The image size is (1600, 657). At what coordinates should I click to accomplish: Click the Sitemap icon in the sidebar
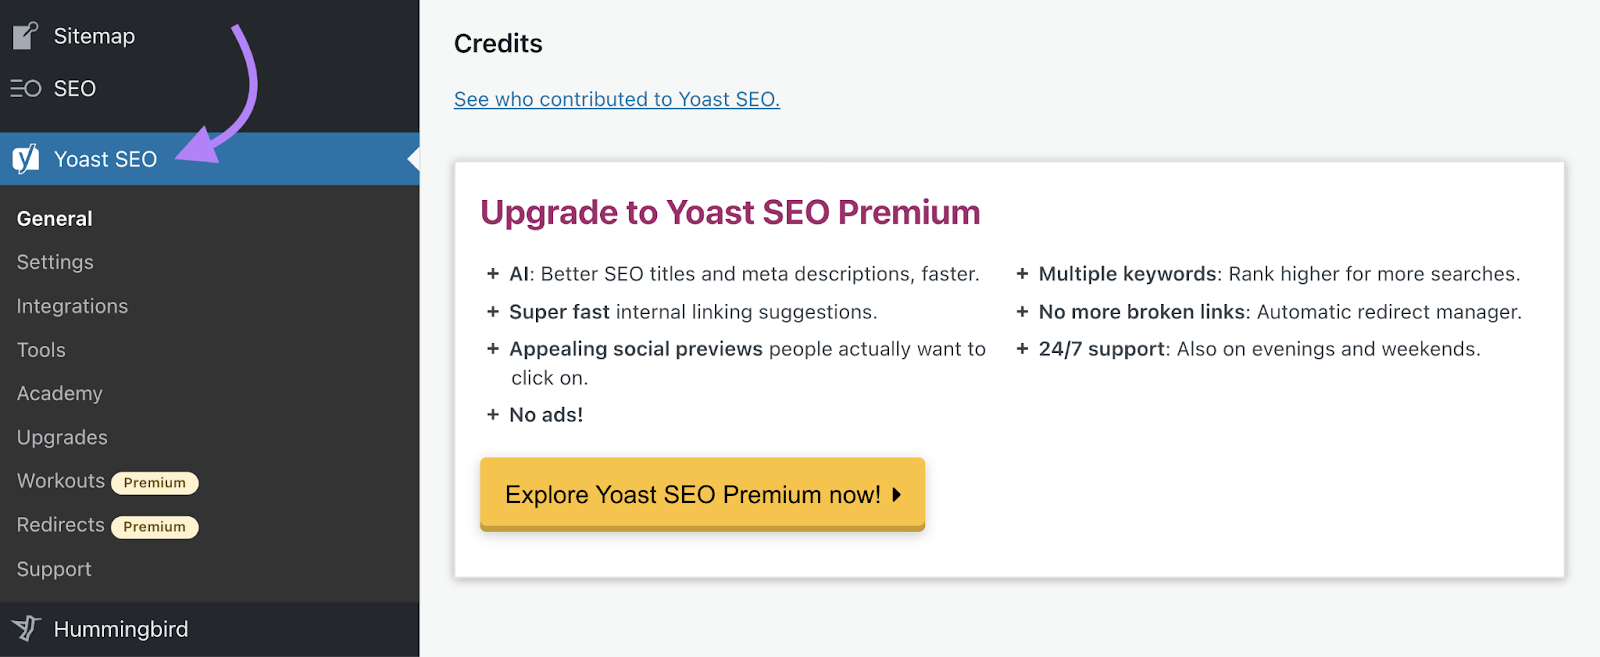click(24, 35)
